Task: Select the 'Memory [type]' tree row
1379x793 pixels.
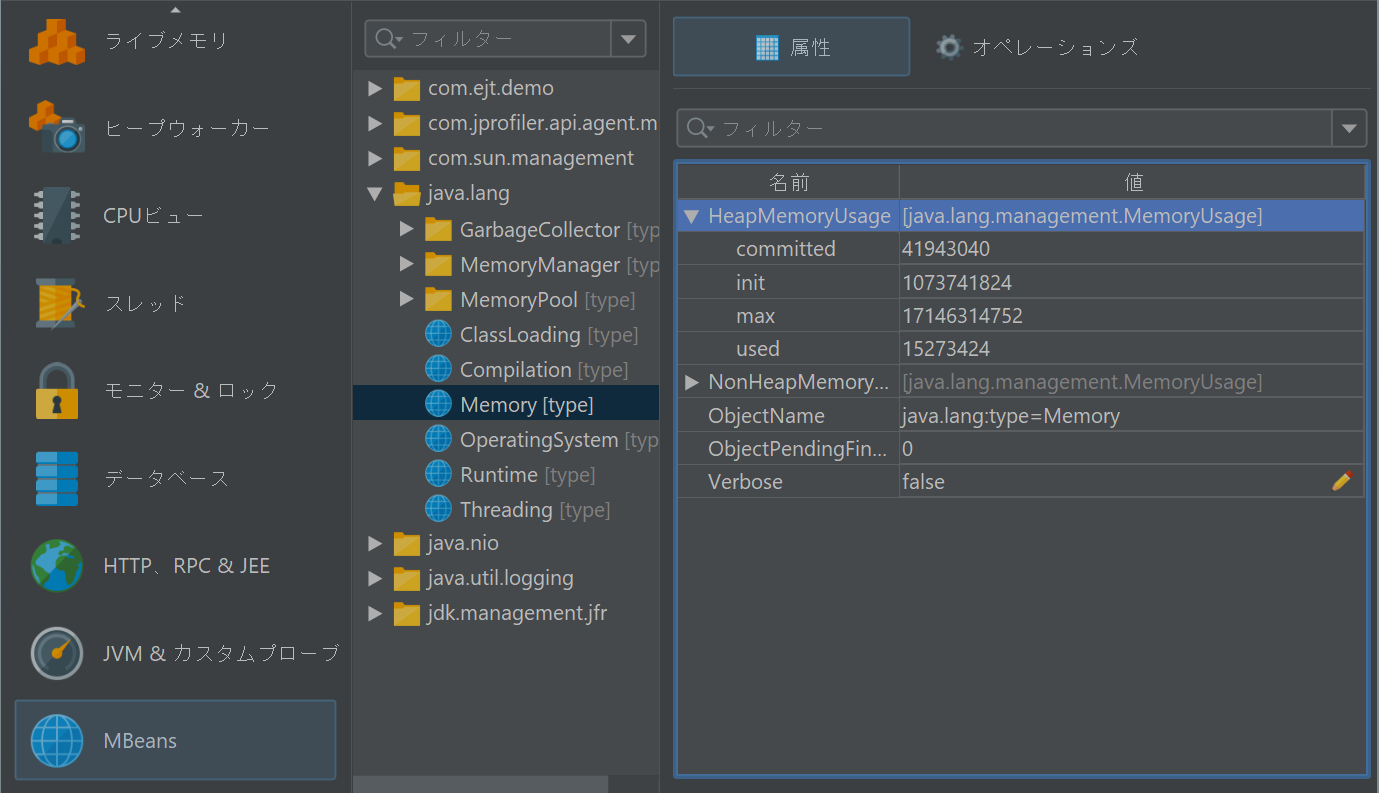Action: tap(506, 404)
